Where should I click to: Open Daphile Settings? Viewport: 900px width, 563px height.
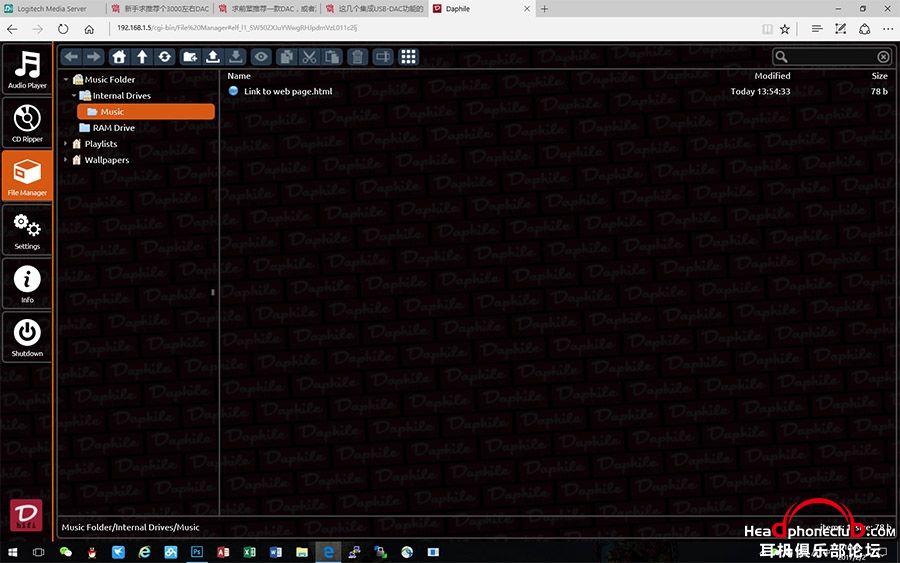[x=27, y=229]
